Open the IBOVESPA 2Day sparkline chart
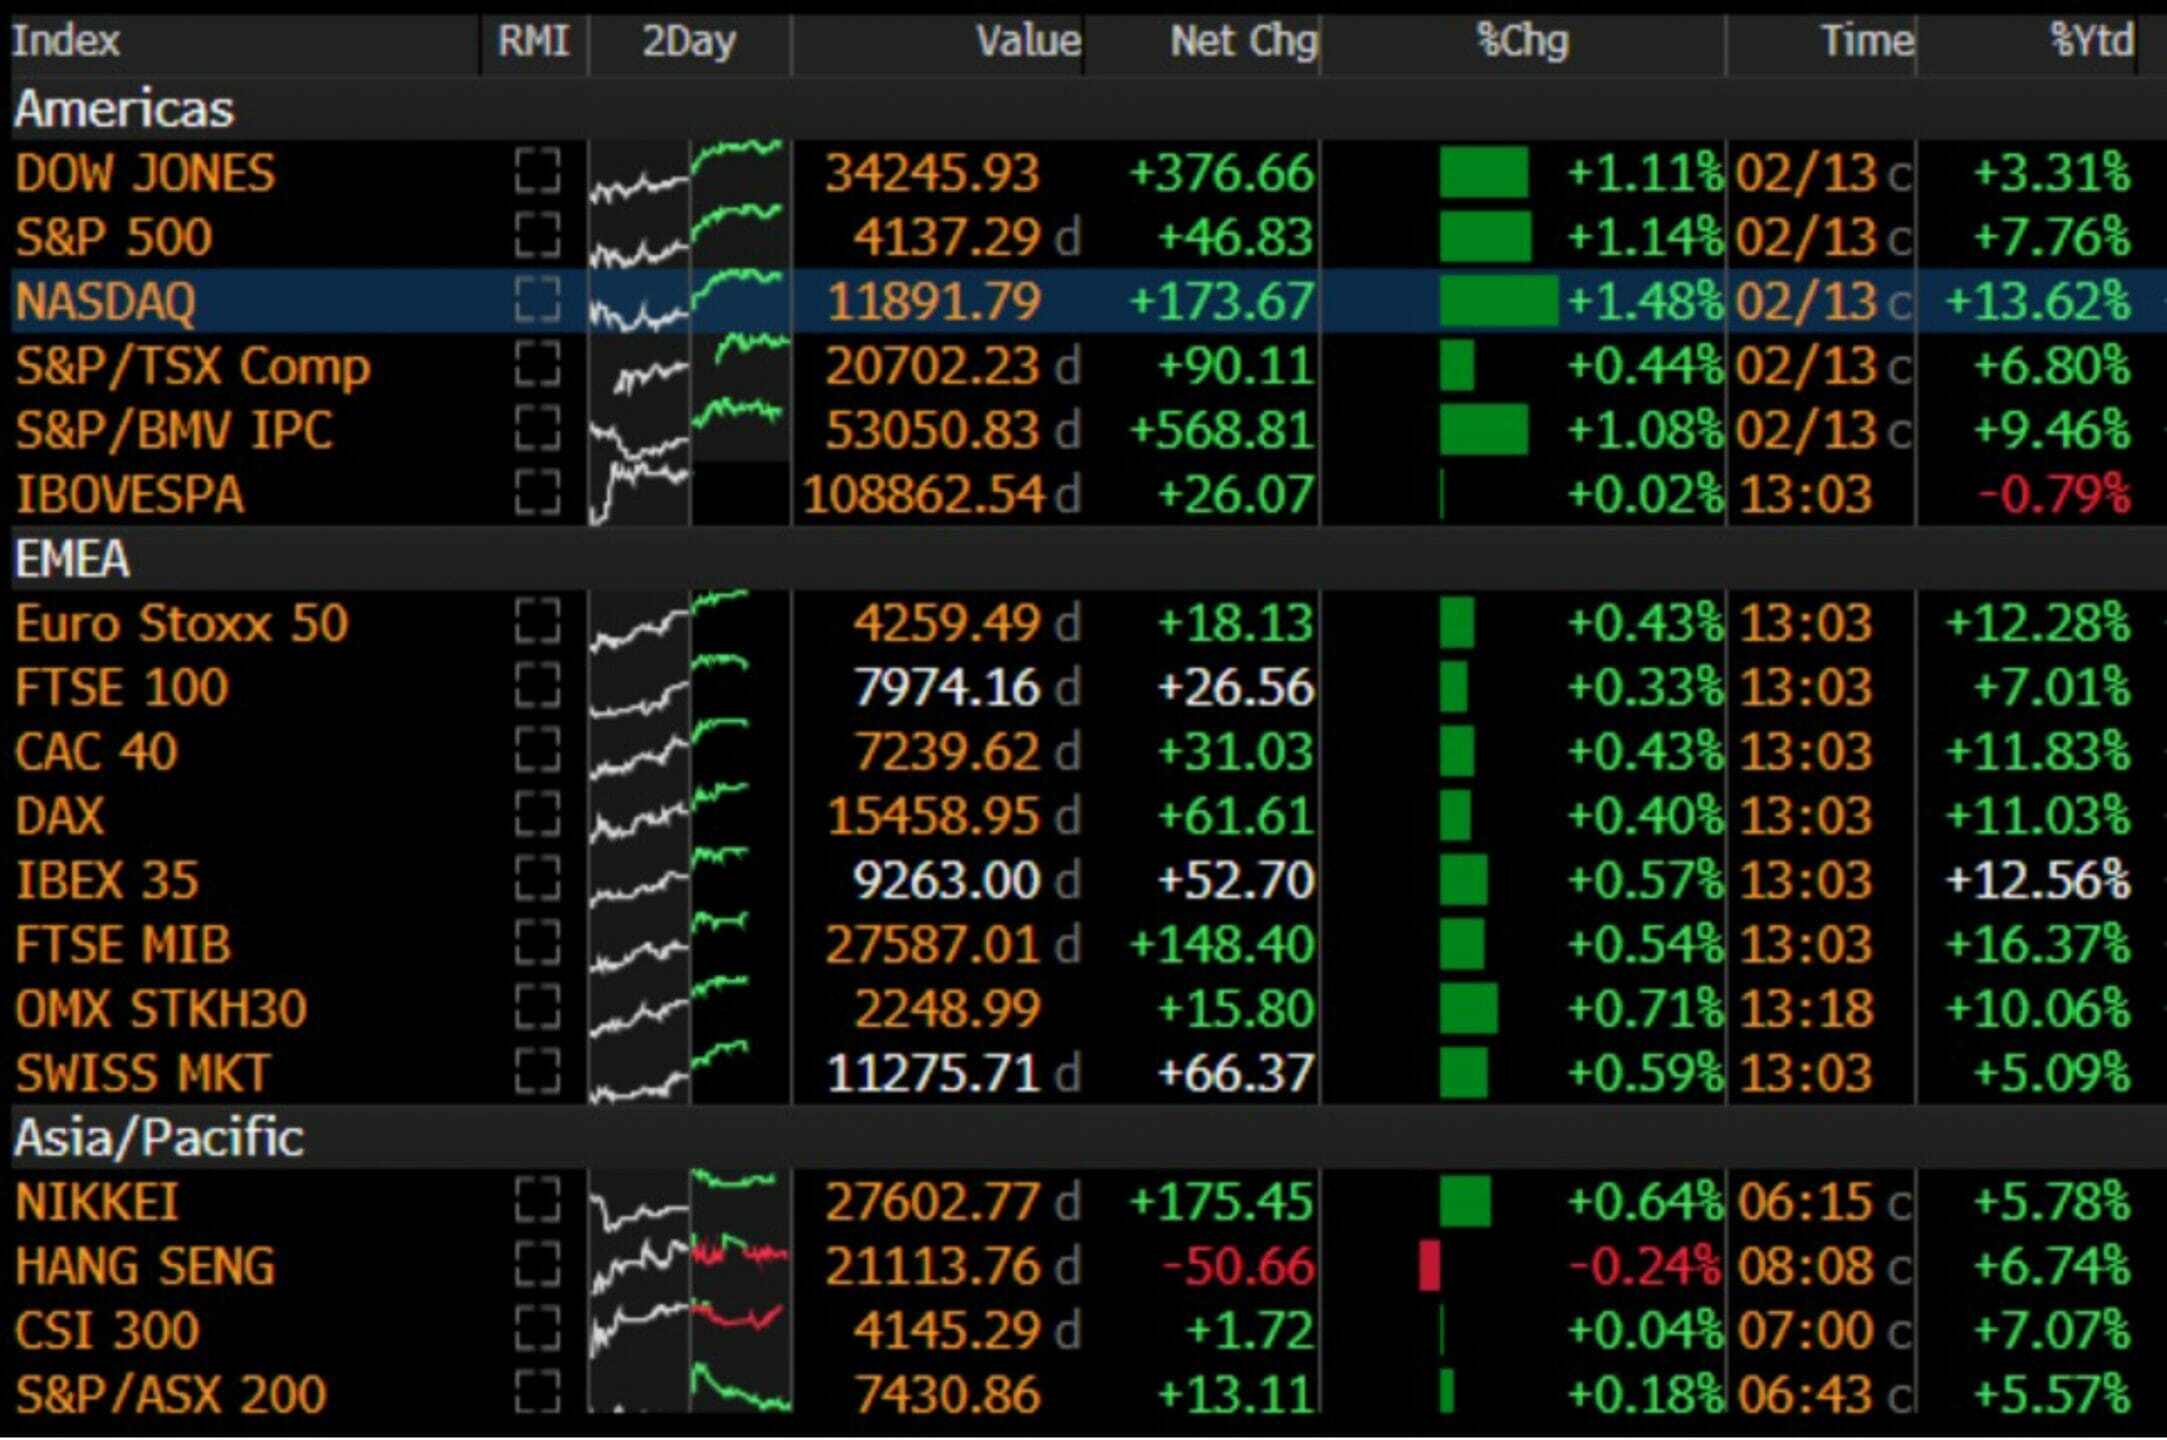The width and height of the screenshot is (2167, 1440). point(688,494)
